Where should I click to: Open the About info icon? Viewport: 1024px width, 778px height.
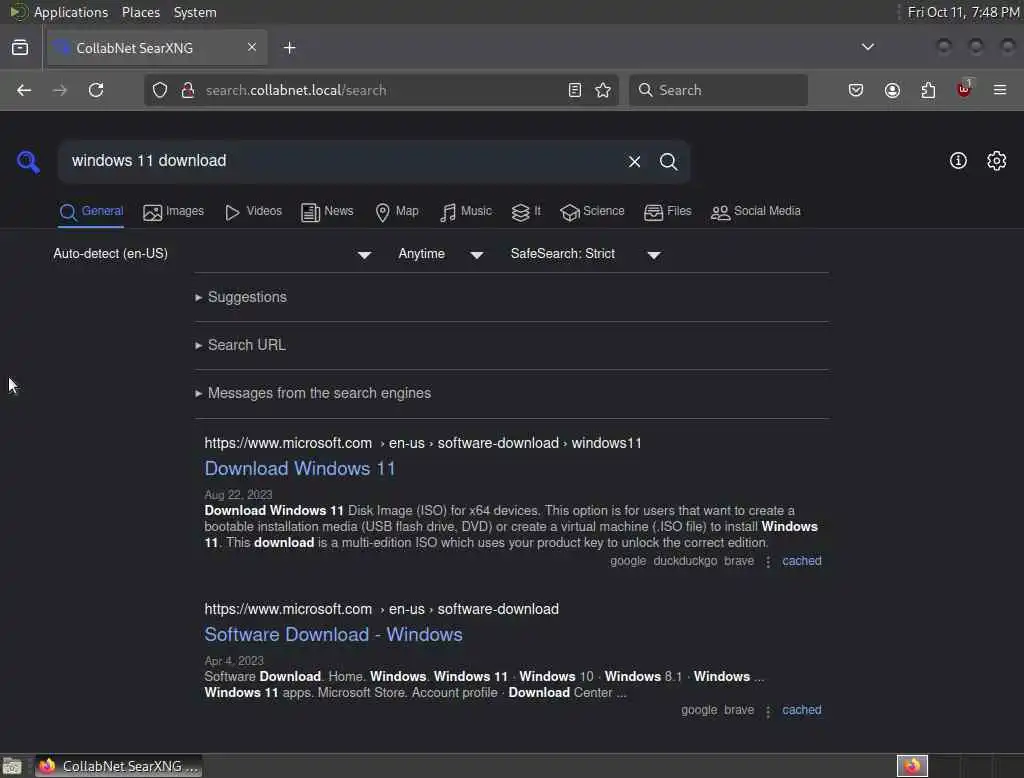958,161
